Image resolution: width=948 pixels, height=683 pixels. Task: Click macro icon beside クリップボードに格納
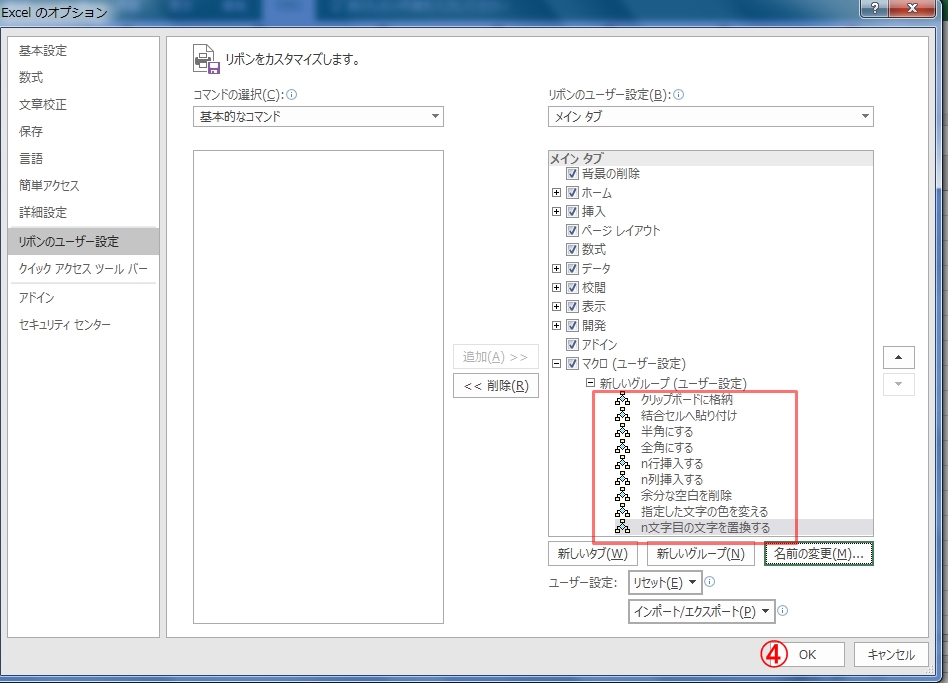[622, 399]
